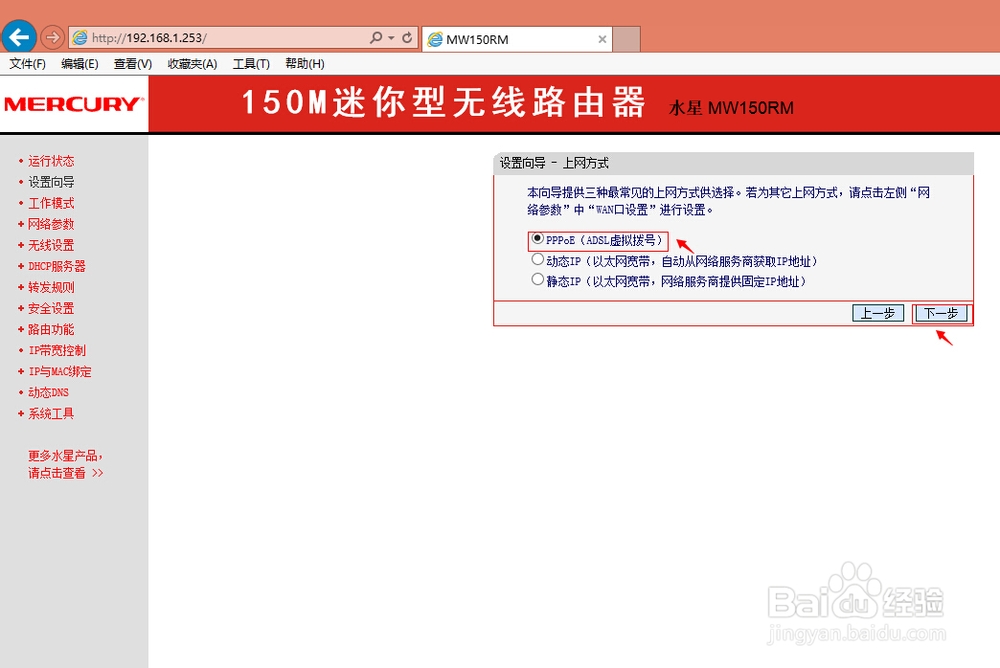Open the 工具(T) menu
This screenshot has height=668, width=1000.
pos(251,64)
